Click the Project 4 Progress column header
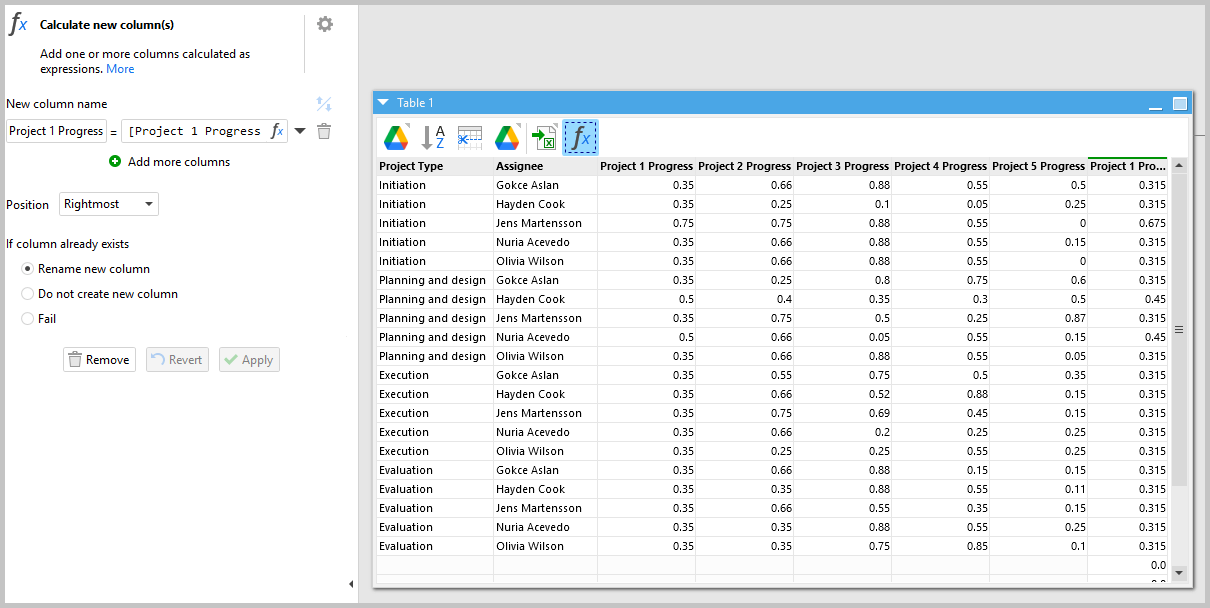This screenshot has height=608, width=1210. (941, 166)
